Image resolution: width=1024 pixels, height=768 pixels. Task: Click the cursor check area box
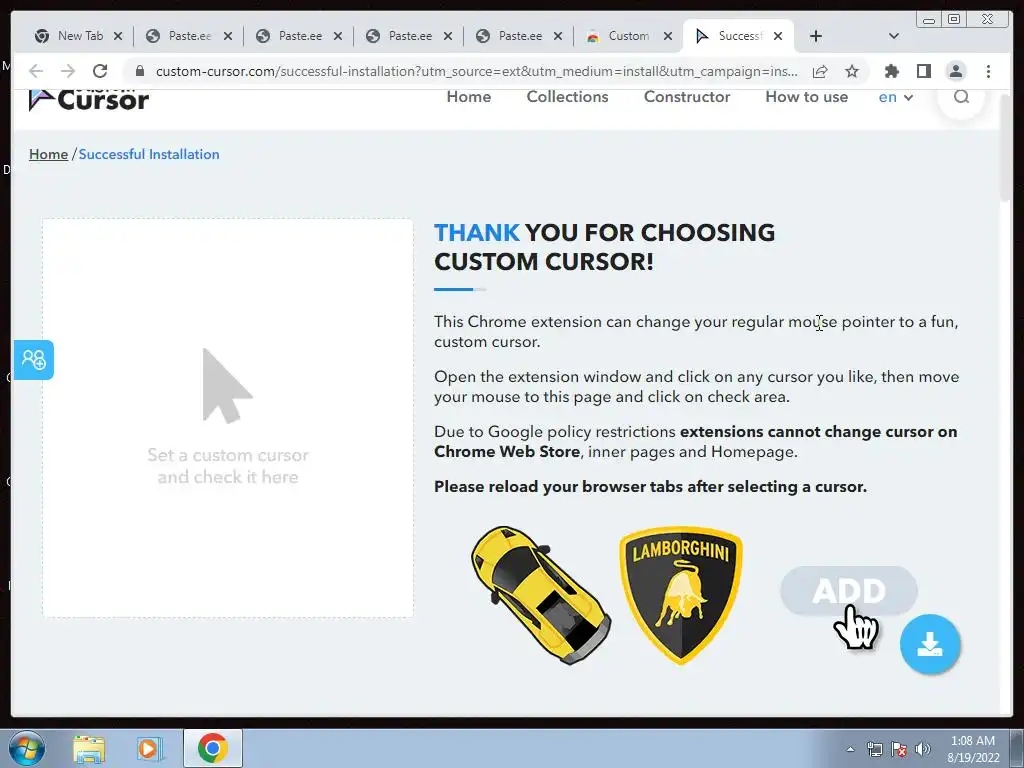[x=228, y=418]
